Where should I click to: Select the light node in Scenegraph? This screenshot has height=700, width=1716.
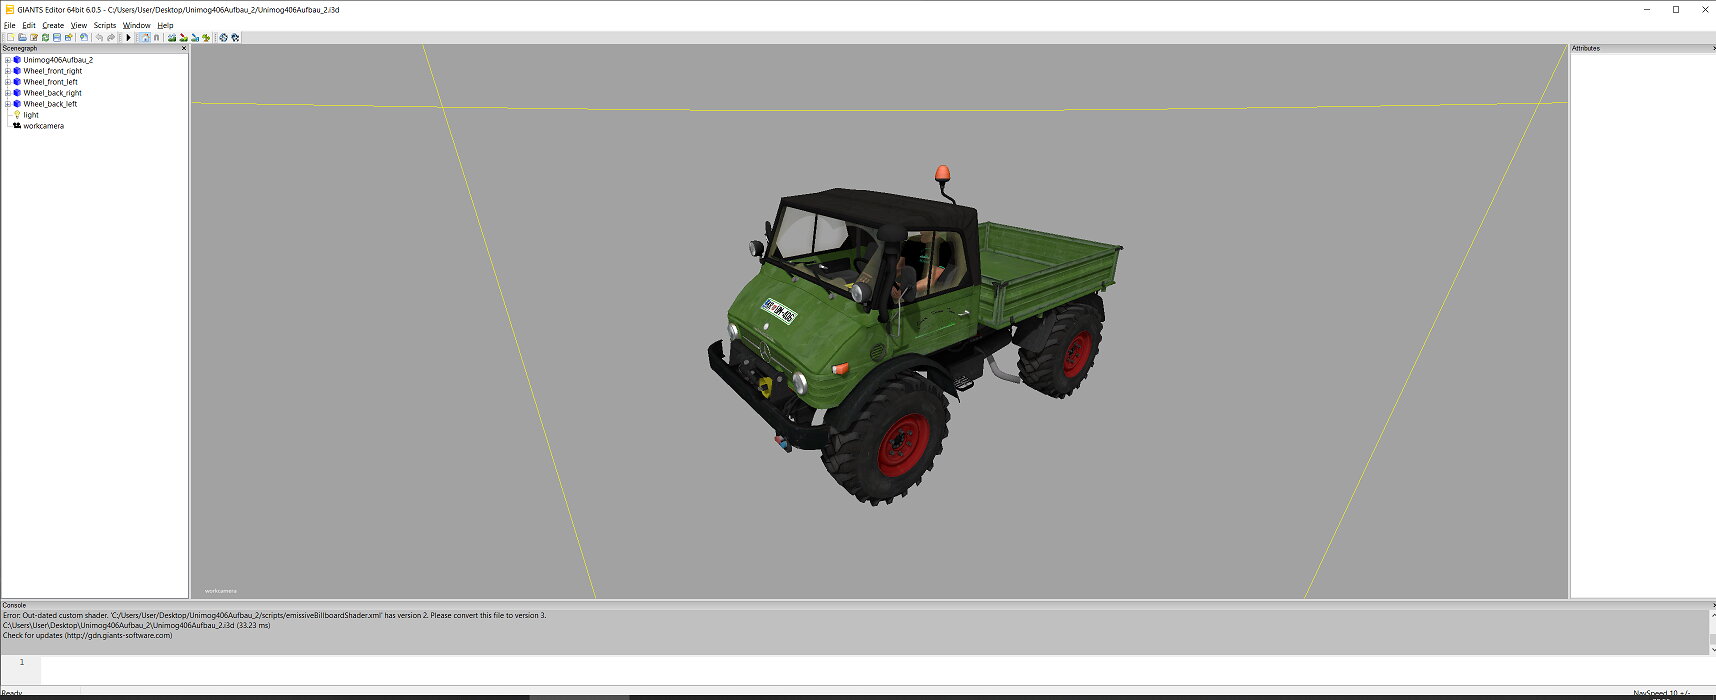click(x=31, y=115)
